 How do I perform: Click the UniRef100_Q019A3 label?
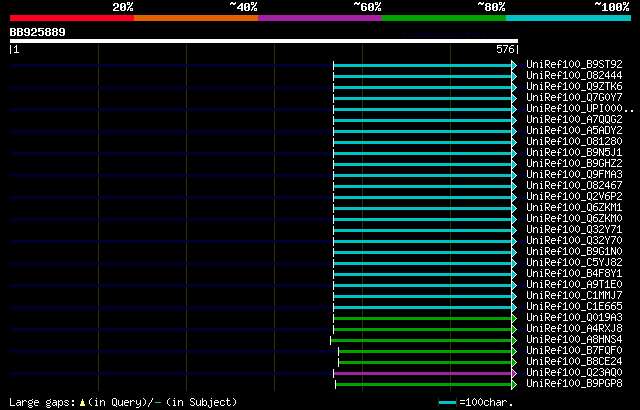pyautogui.click(x=574, y=318)
